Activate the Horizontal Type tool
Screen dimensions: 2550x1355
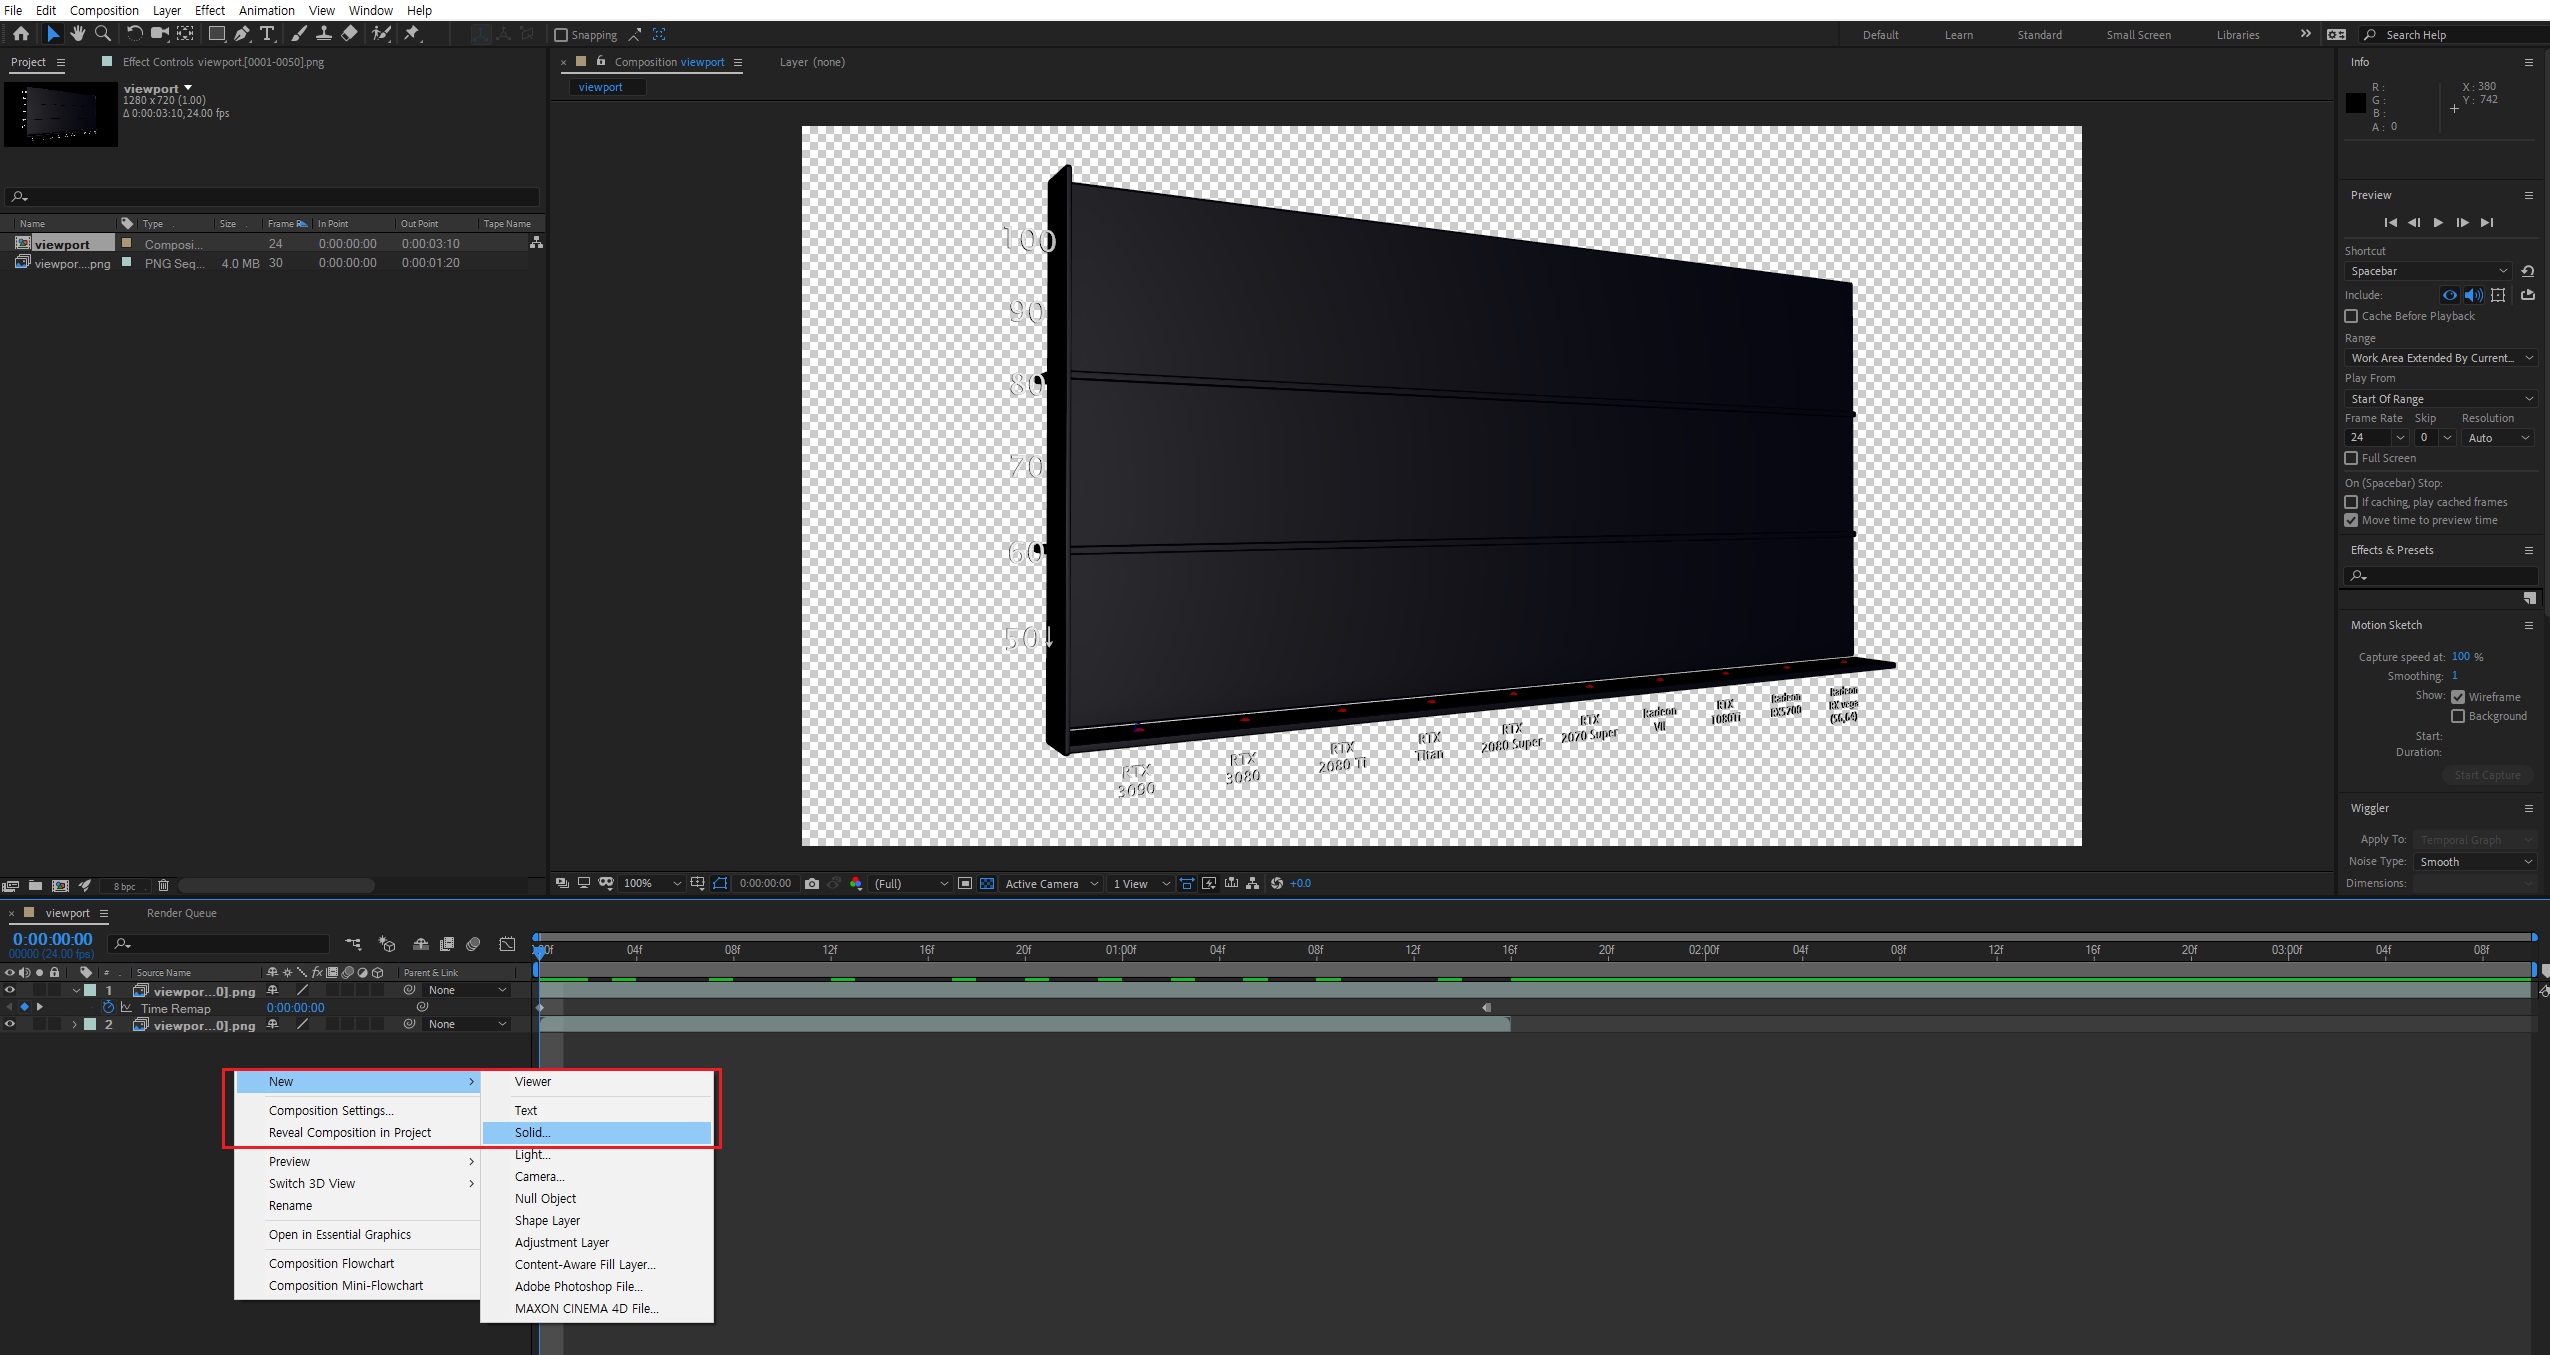click(x=267, y=34)
